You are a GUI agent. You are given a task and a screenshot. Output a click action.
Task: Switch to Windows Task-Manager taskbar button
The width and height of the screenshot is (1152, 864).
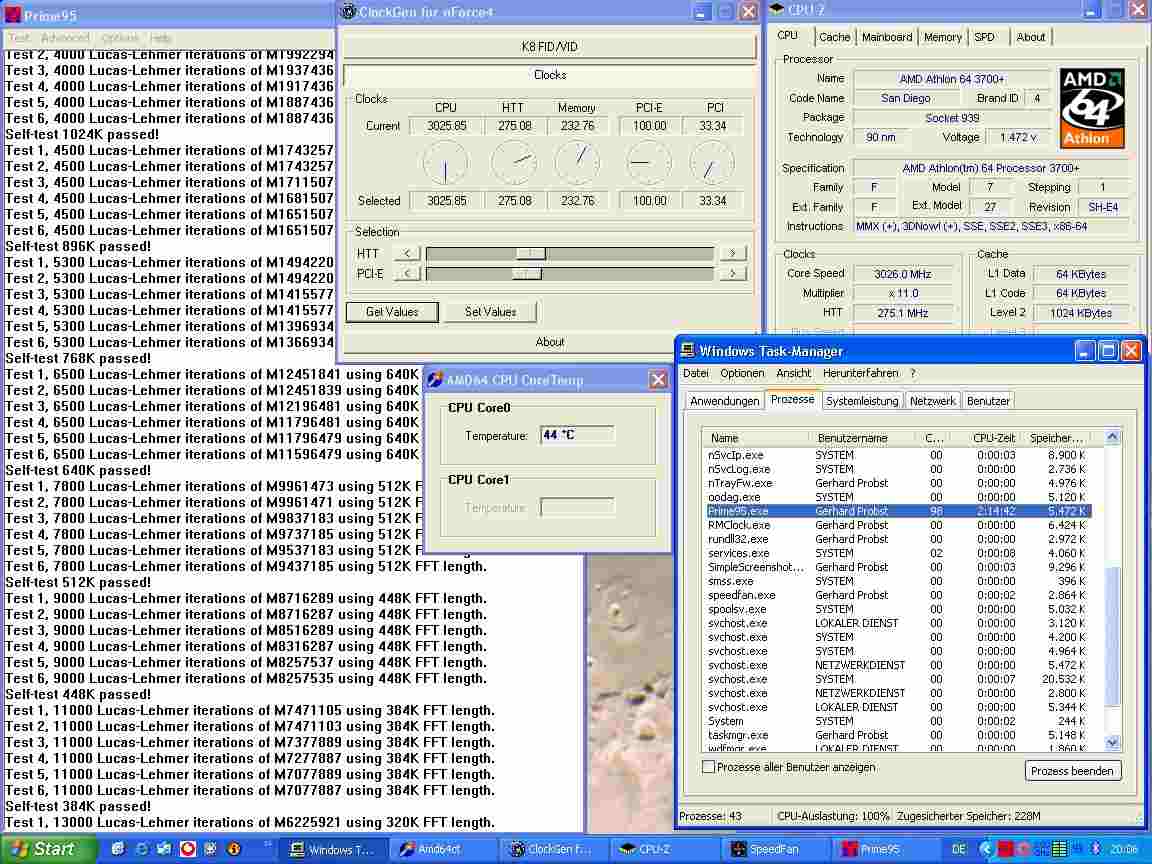tap(331, 849)
